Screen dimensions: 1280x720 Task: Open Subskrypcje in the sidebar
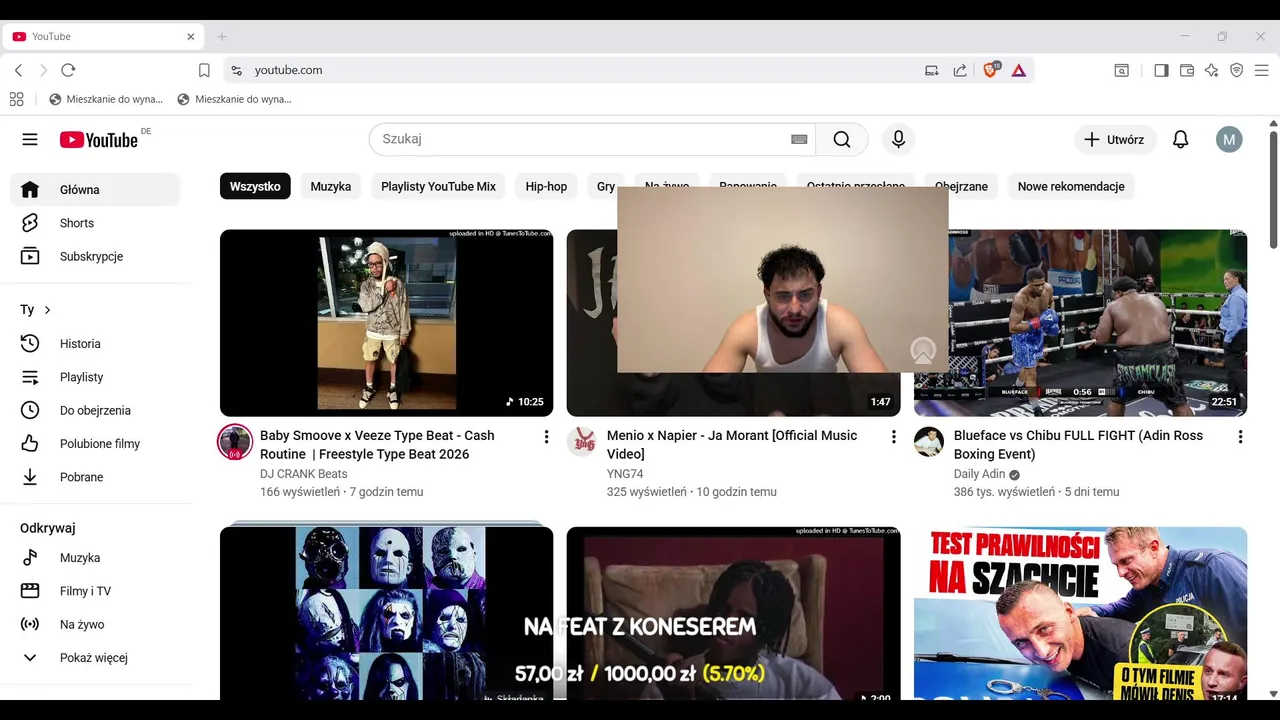pos(95,256)
